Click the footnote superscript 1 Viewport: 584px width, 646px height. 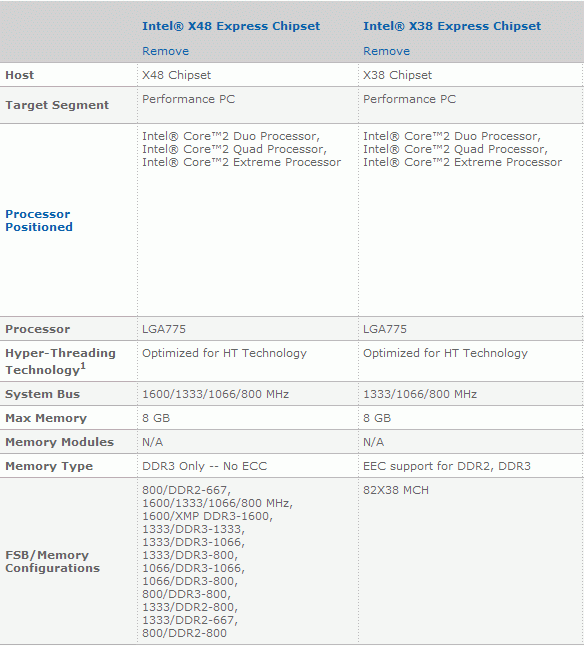pyautogui.click(x=83, y=365)
